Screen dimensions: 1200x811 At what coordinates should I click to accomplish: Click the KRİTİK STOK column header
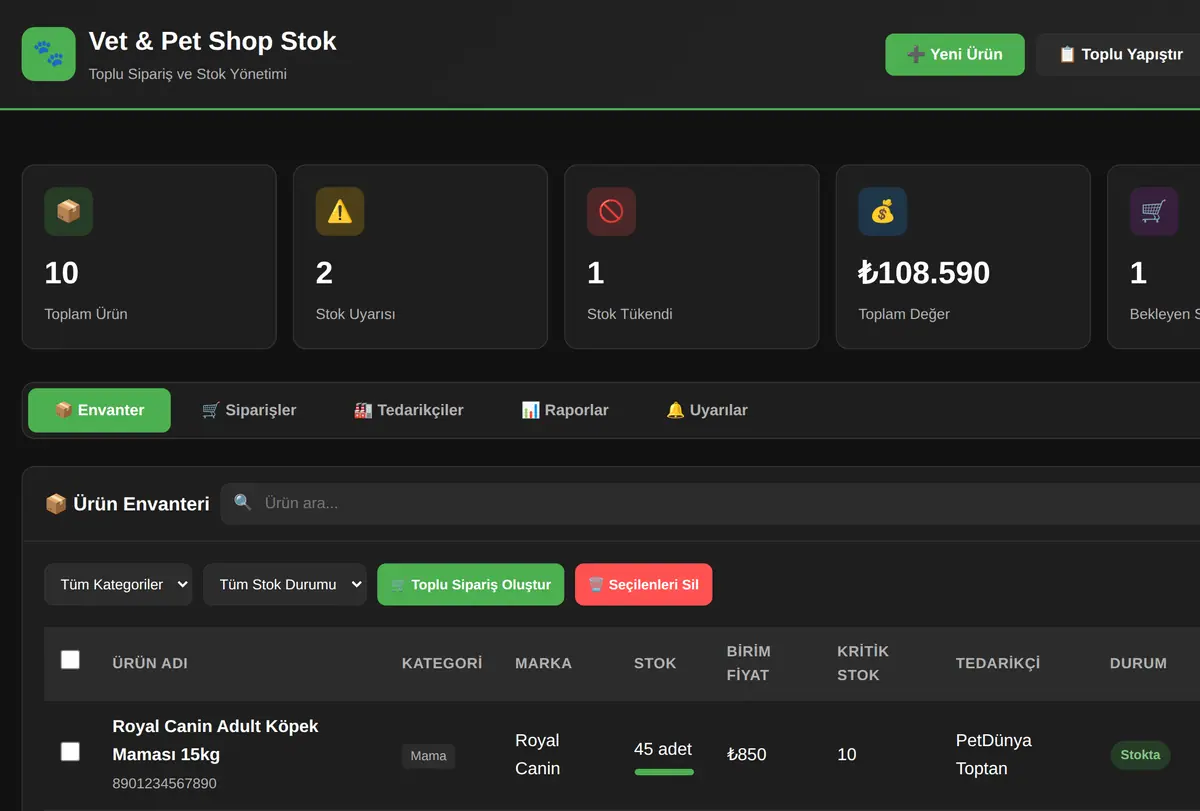[x=863, y=663]
